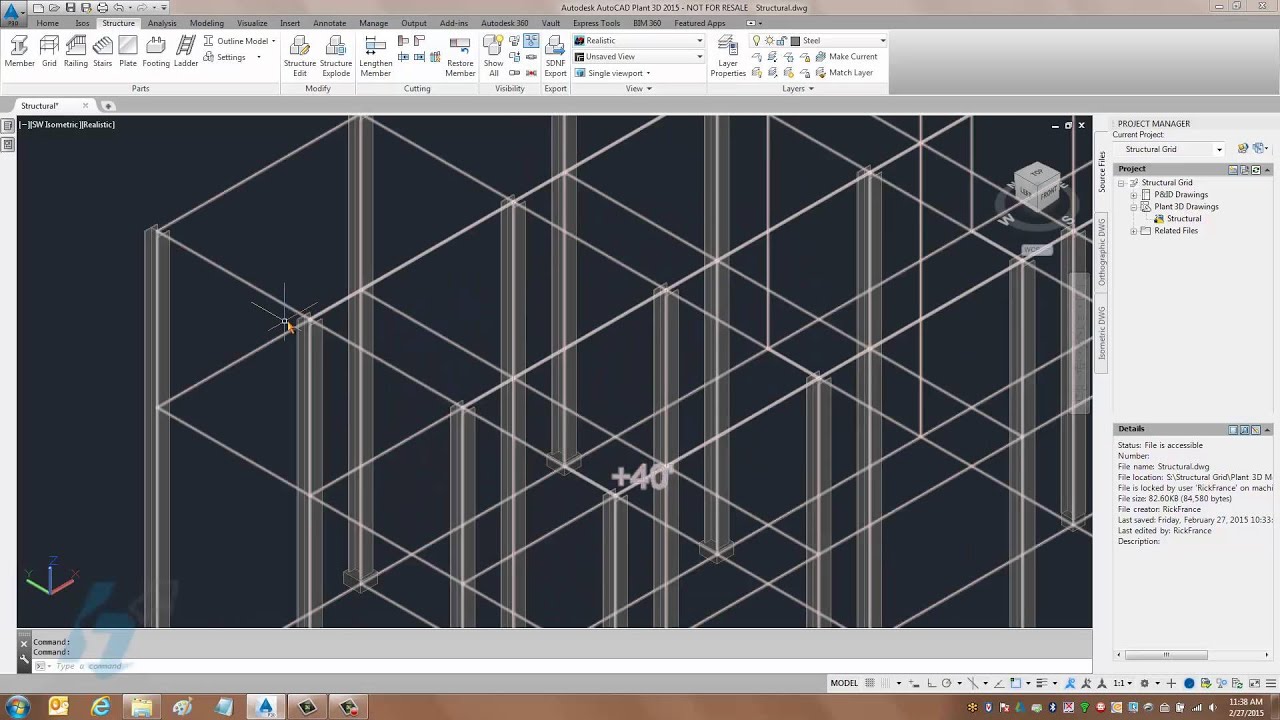The height and width of the screenshot is (720, 1280).
Task: Expand the Related Files tree node
Action: [x=1134, y=231]
